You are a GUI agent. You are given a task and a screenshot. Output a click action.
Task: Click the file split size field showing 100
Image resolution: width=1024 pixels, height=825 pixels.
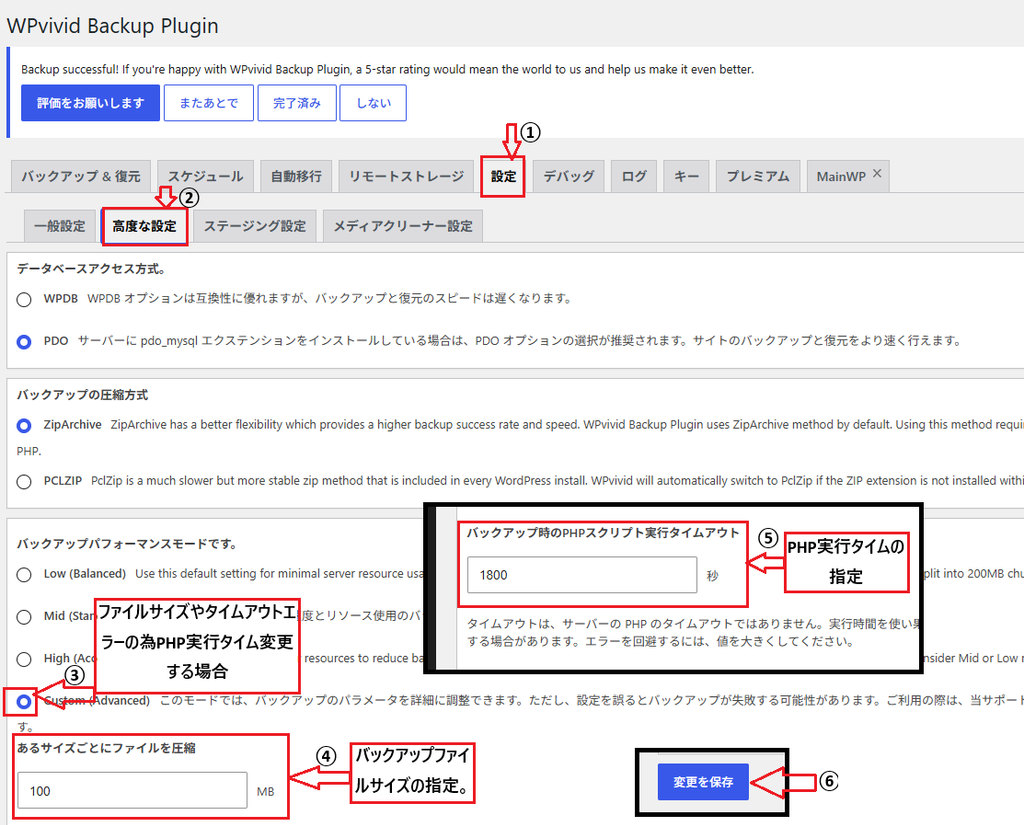(133, 790)
